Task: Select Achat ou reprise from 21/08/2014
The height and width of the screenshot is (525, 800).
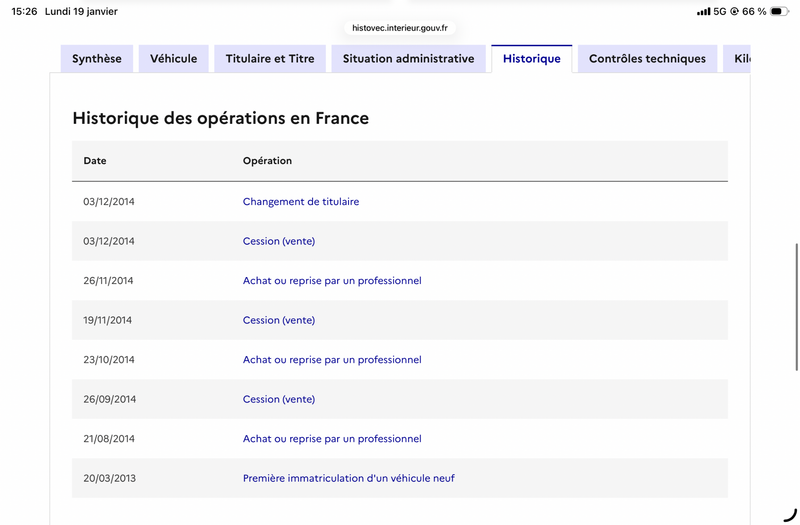Action: pos(332,439)
